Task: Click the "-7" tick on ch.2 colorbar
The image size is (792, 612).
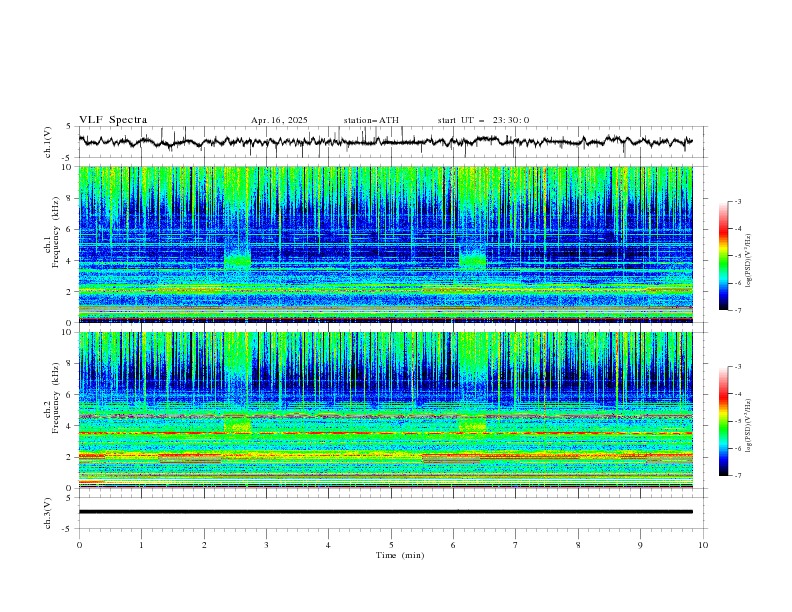Action: 737,475
